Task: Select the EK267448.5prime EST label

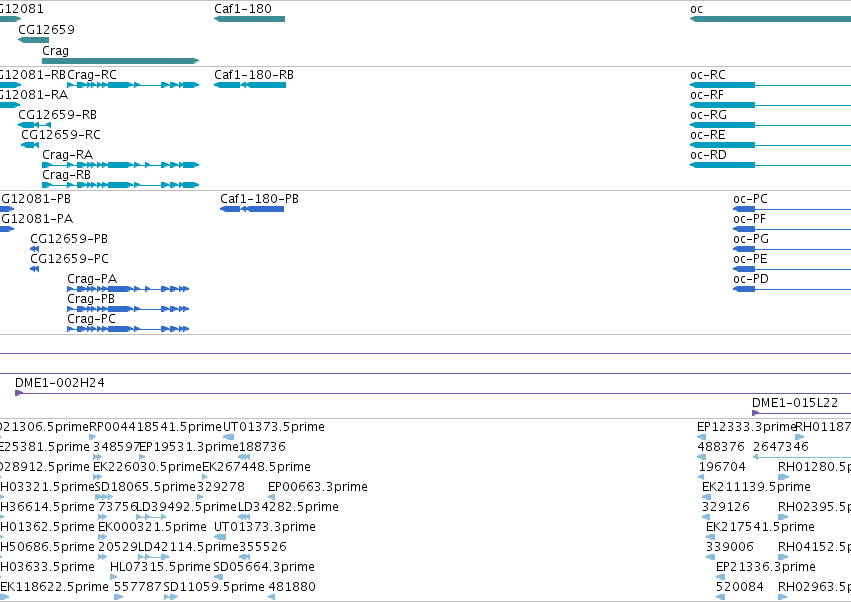Action: (256, 467)
